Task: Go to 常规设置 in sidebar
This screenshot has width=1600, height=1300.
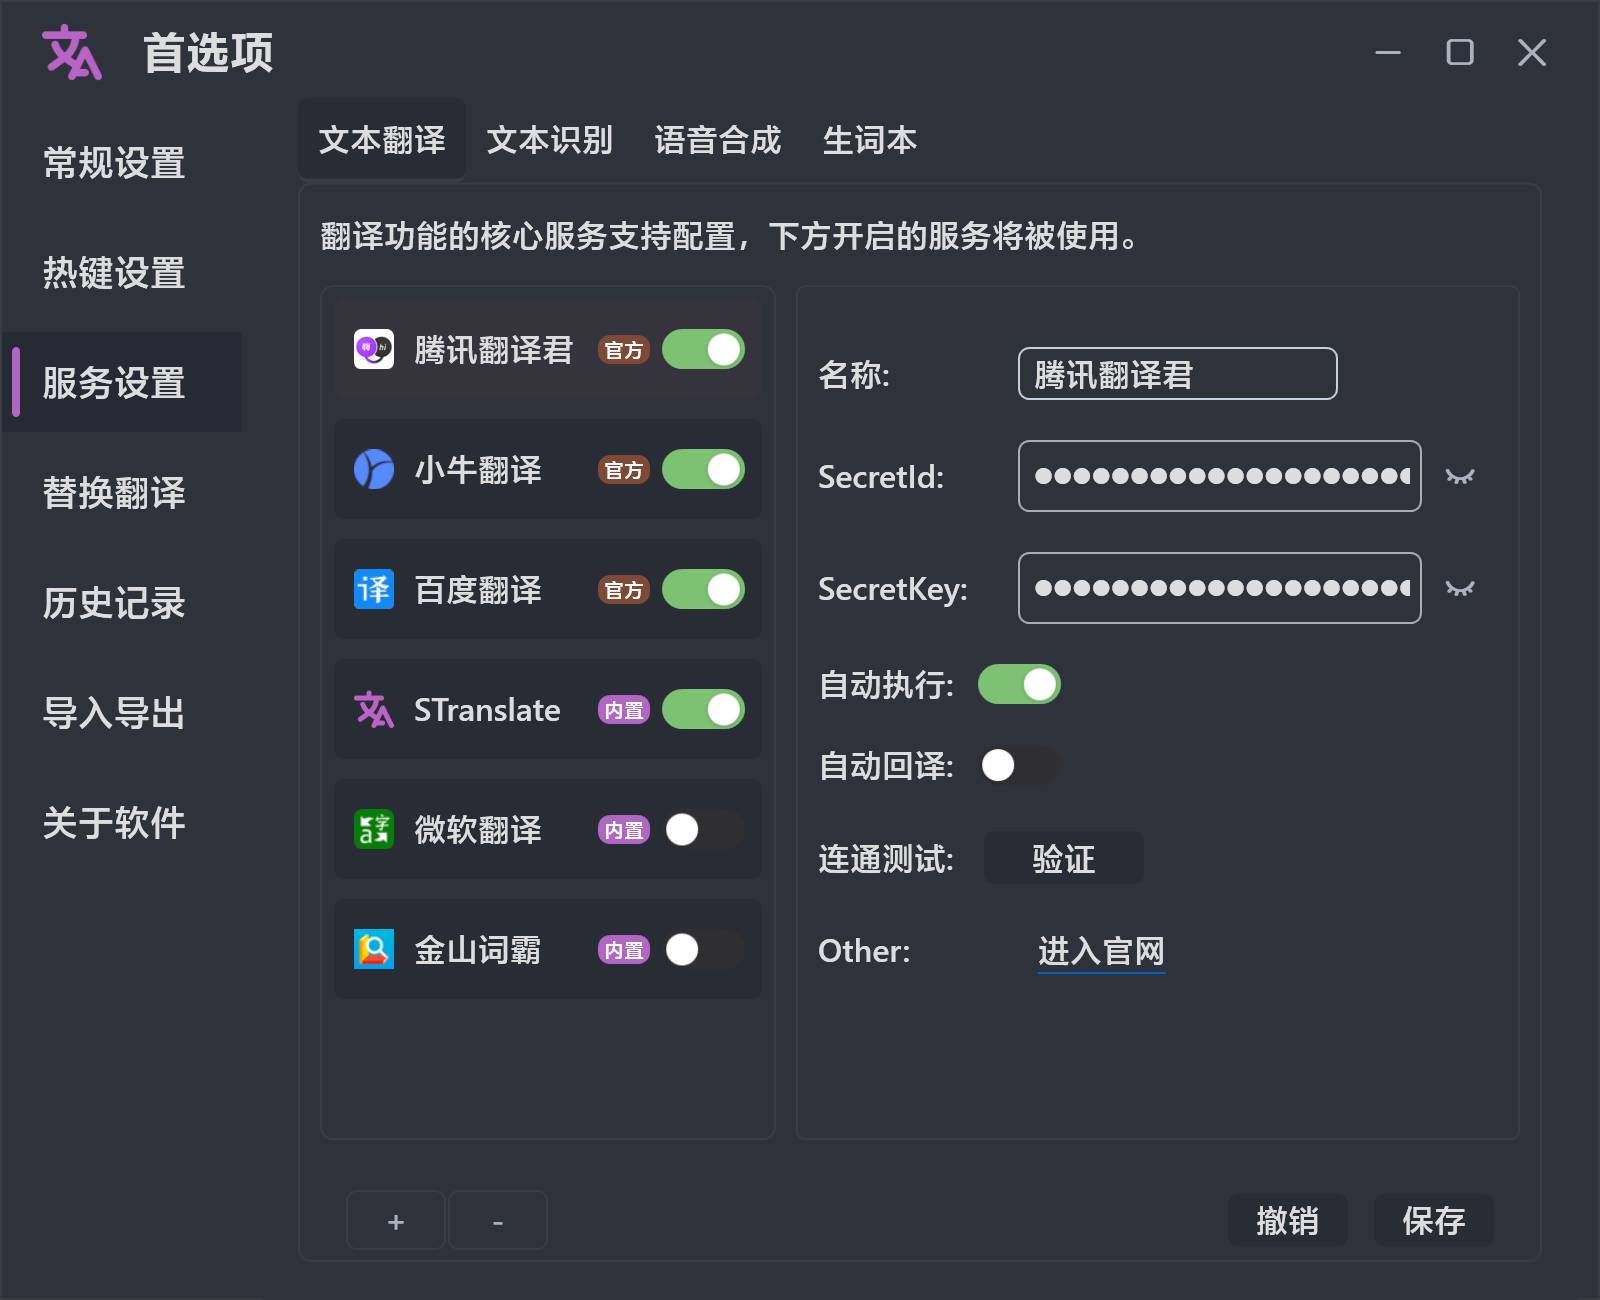Action: point(122,162)
